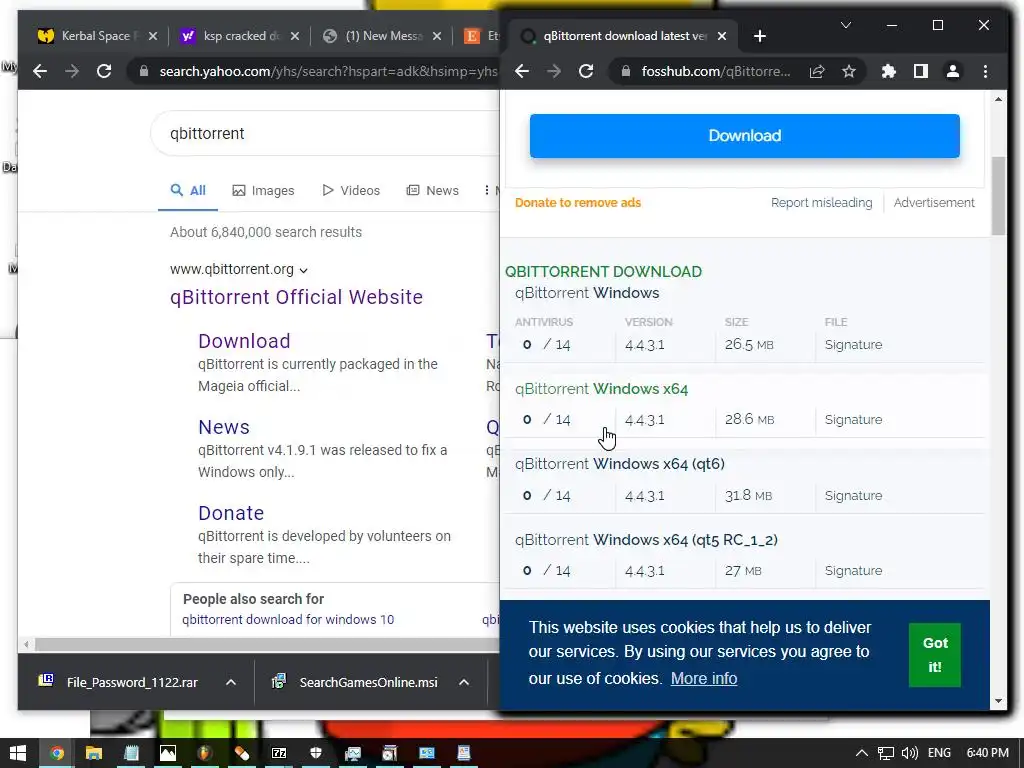
Task: Click the FossHub page vertical scrollbar thumb
Action: pos(998,196)
